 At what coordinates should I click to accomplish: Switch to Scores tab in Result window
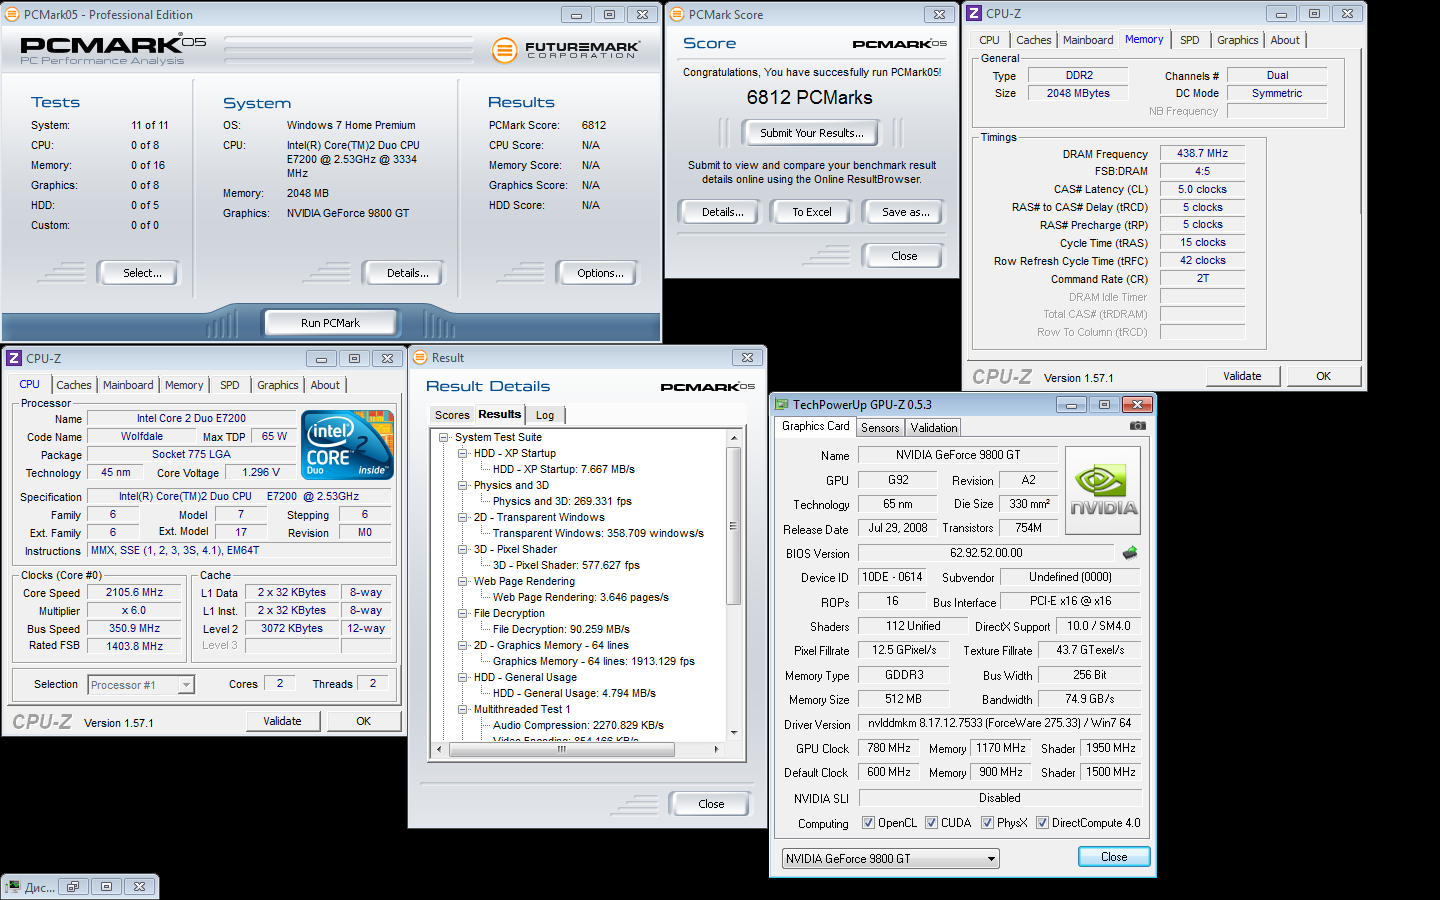[x=452, y=415]
